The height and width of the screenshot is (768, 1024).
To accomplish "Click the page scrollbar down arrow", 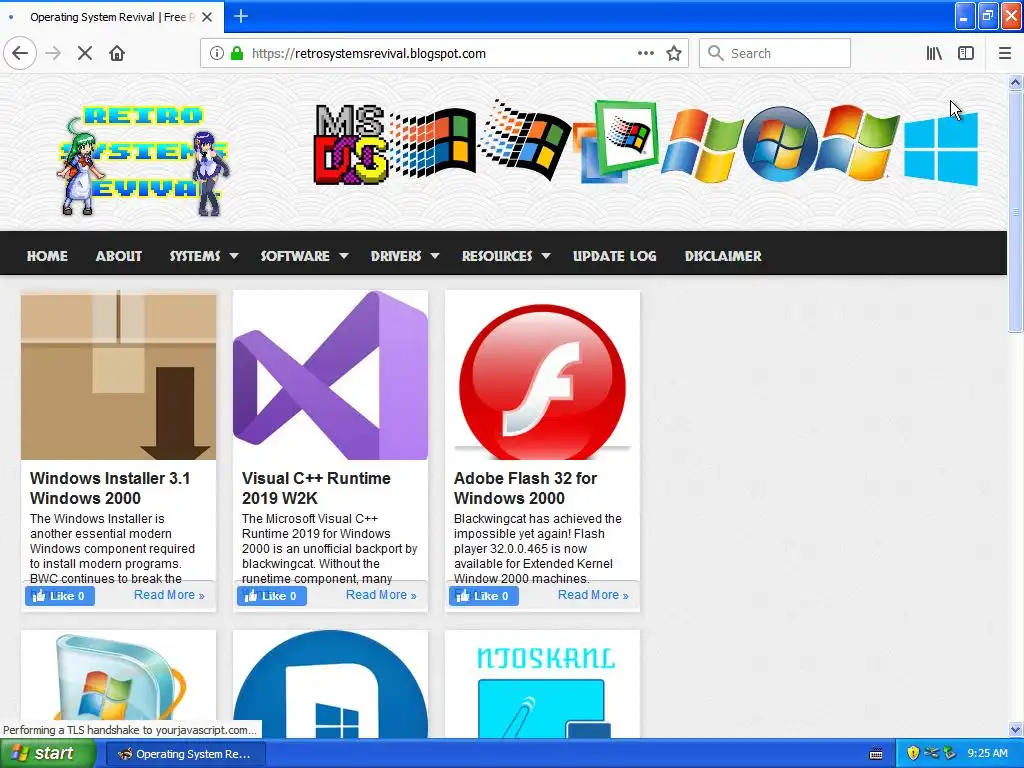I will pyautogui.click(x=1015, y=729).
